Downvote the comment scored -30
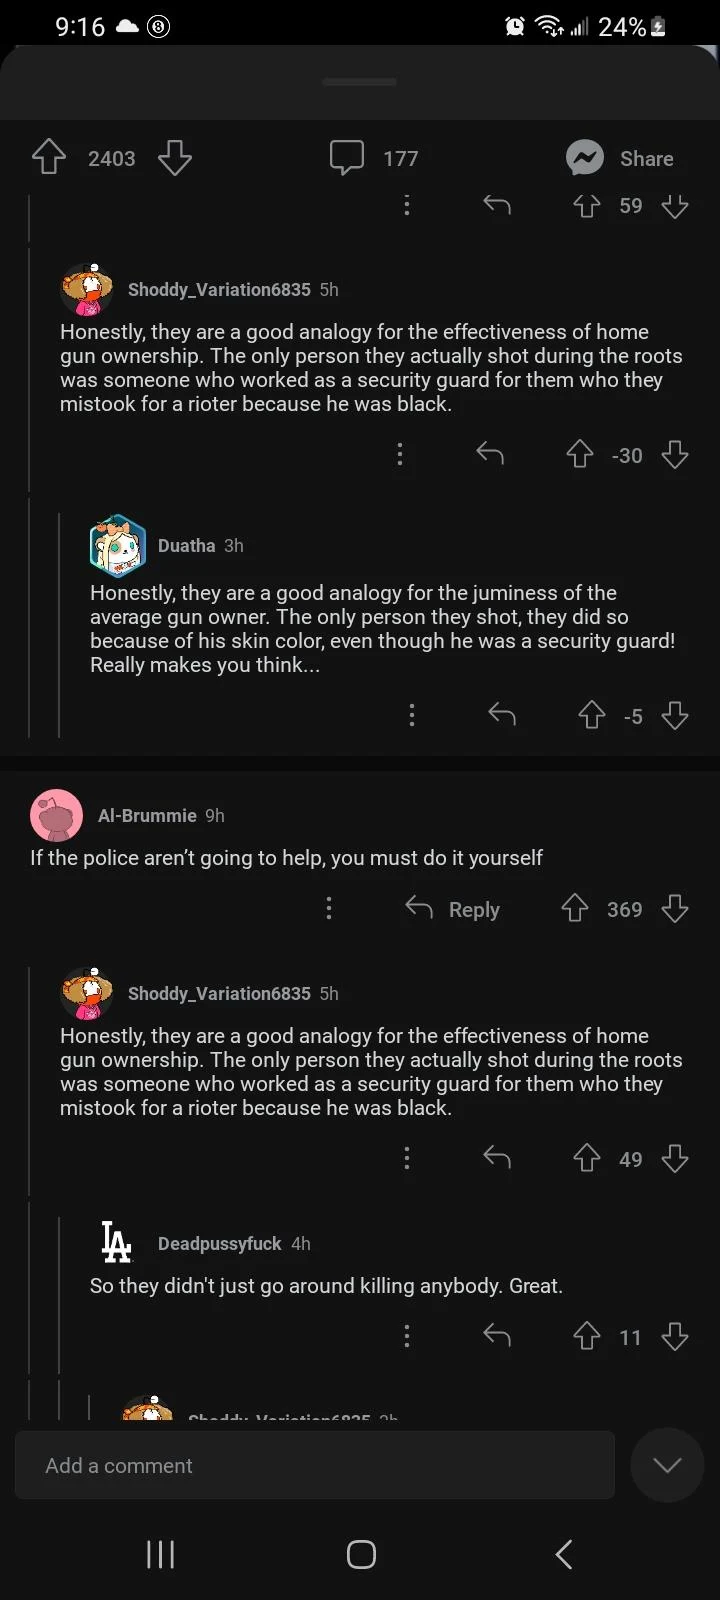 (675, 455)
